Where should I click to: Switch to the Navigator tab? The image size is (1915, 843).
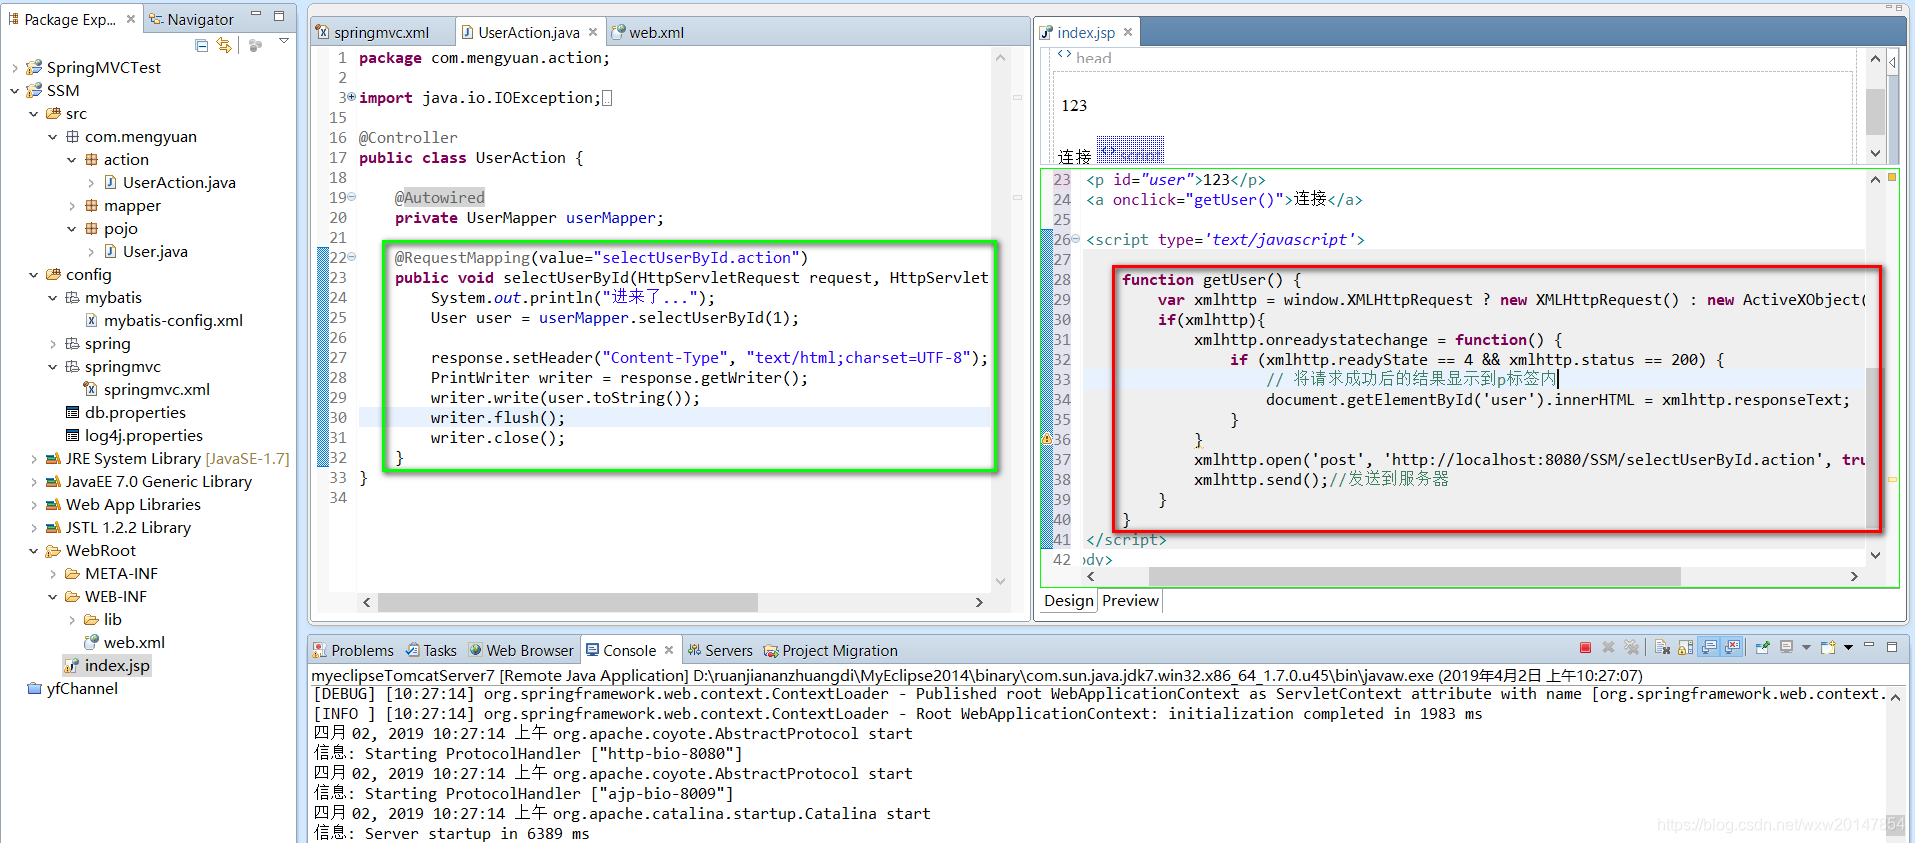191,19
